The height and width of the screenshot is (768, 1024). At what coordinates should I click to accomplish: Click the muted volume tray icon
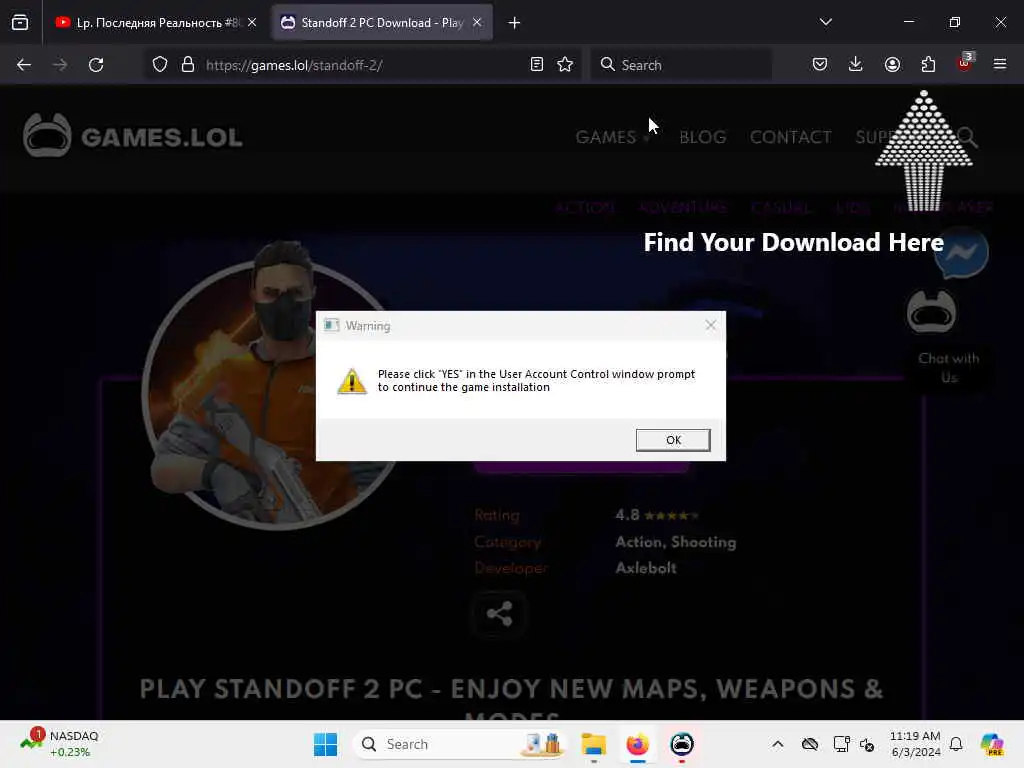click(x=867, y=744)
